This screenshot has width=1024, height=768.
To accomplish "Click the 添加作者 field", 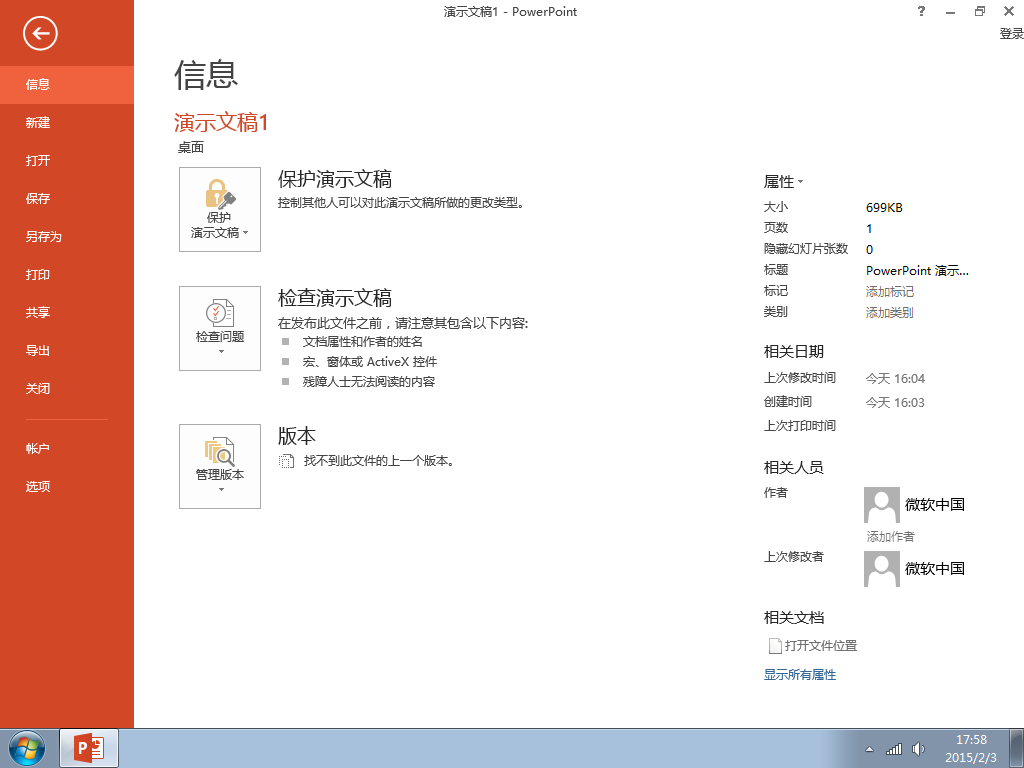I will (x=890, y=536).
